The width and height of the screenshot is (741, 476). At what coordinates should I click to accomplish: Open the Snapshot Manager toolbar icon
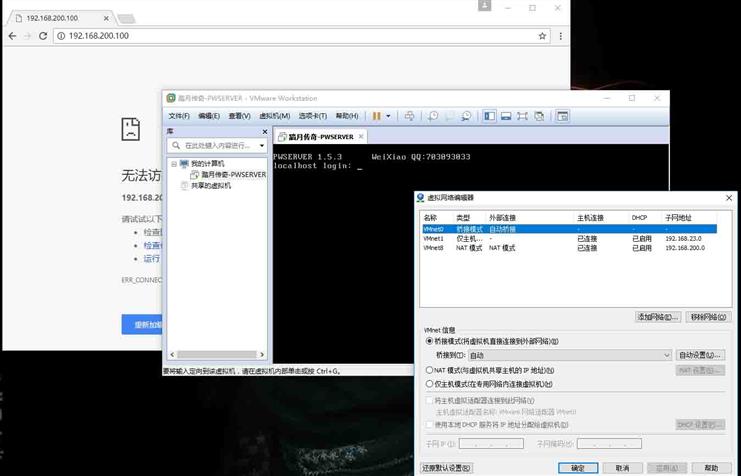point(466,116)
